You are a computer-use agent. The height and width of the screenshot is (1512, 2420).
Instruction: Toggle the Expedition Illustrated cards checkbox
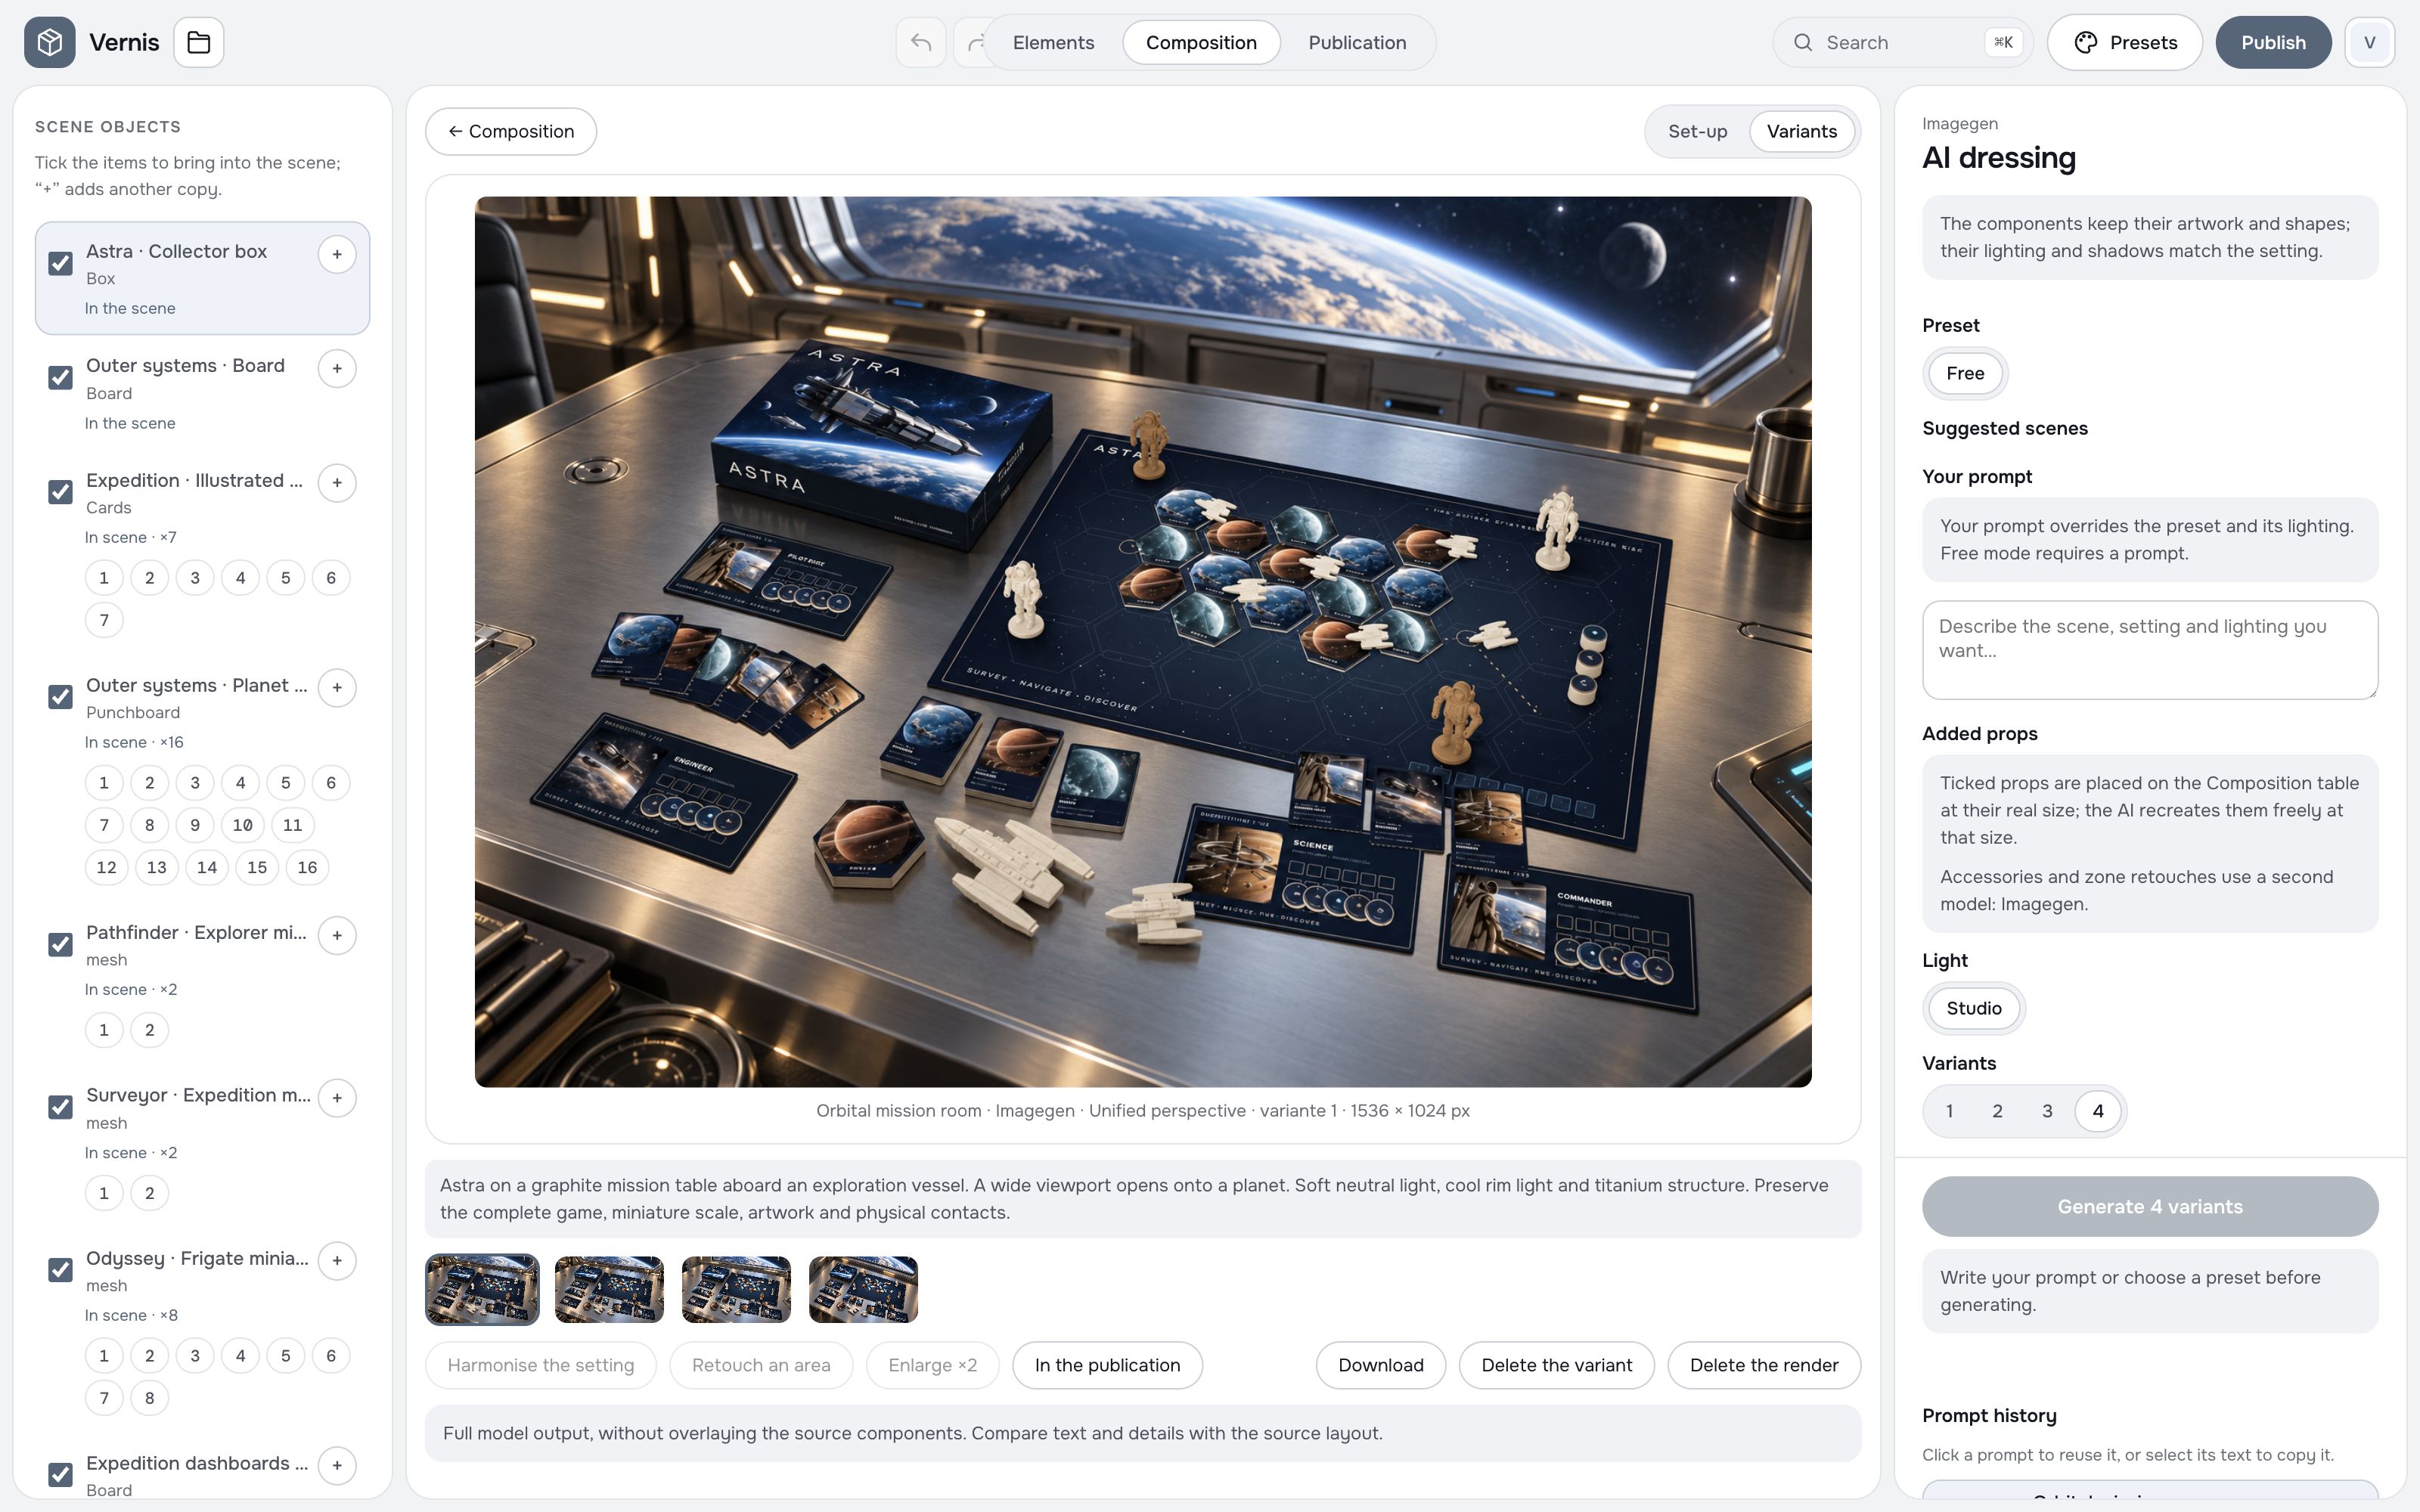60,492
